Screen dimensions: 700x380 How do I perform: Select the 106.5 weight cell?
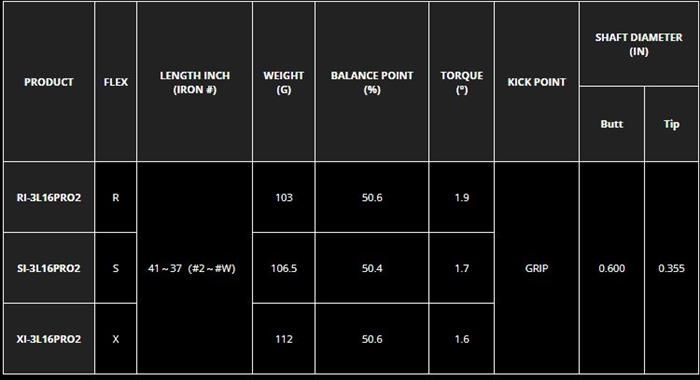(283, 268)
